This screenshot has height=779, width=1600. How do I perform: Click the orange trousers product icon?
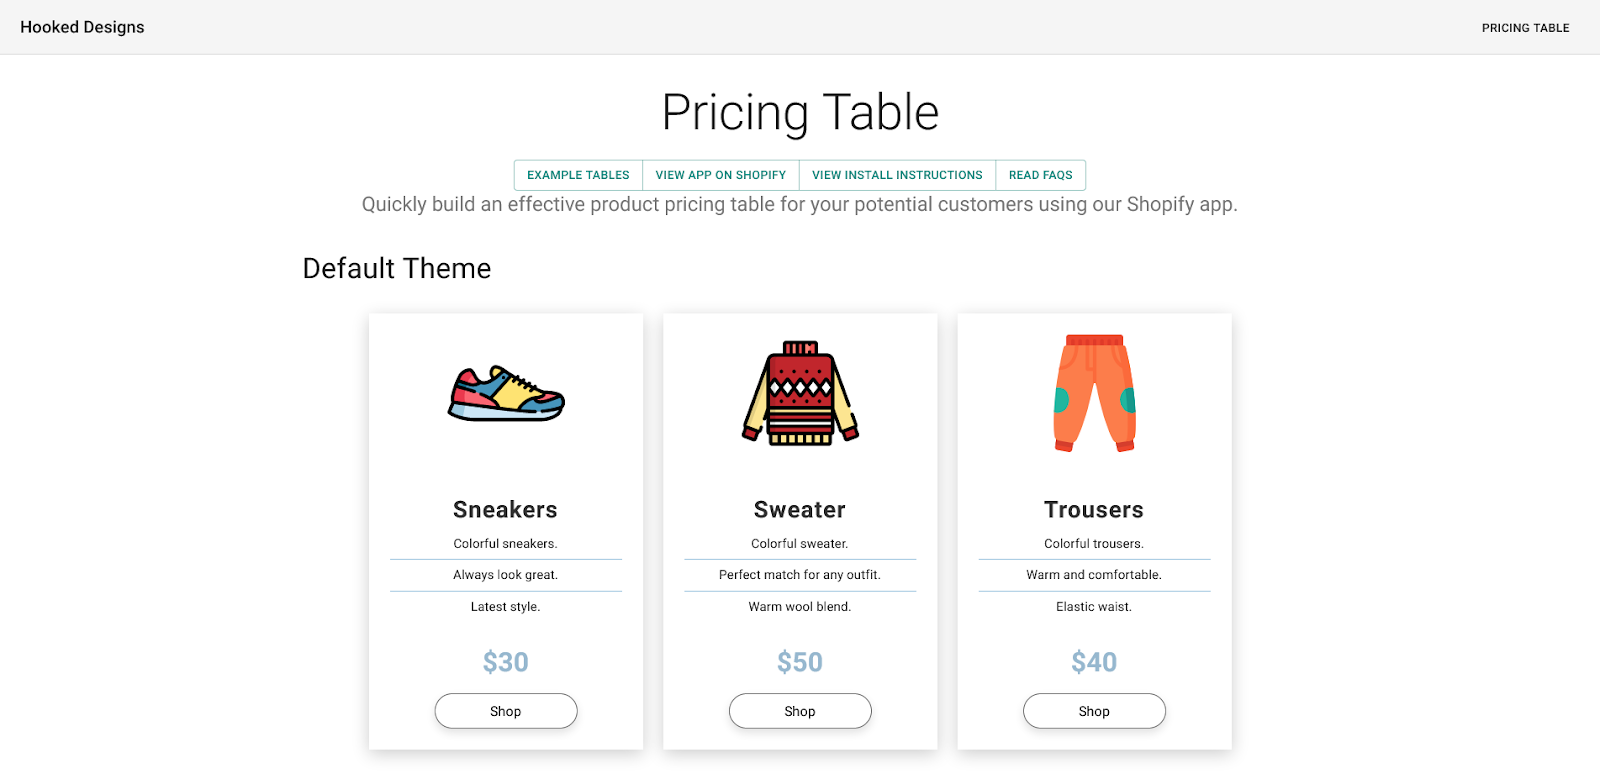pos(1094,393)
